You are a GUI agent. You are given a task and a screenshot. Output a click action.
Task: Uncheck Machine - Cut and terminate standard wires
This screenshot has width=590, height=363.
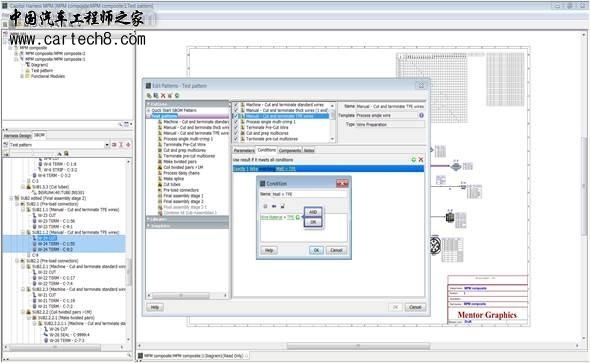[236, 105]
